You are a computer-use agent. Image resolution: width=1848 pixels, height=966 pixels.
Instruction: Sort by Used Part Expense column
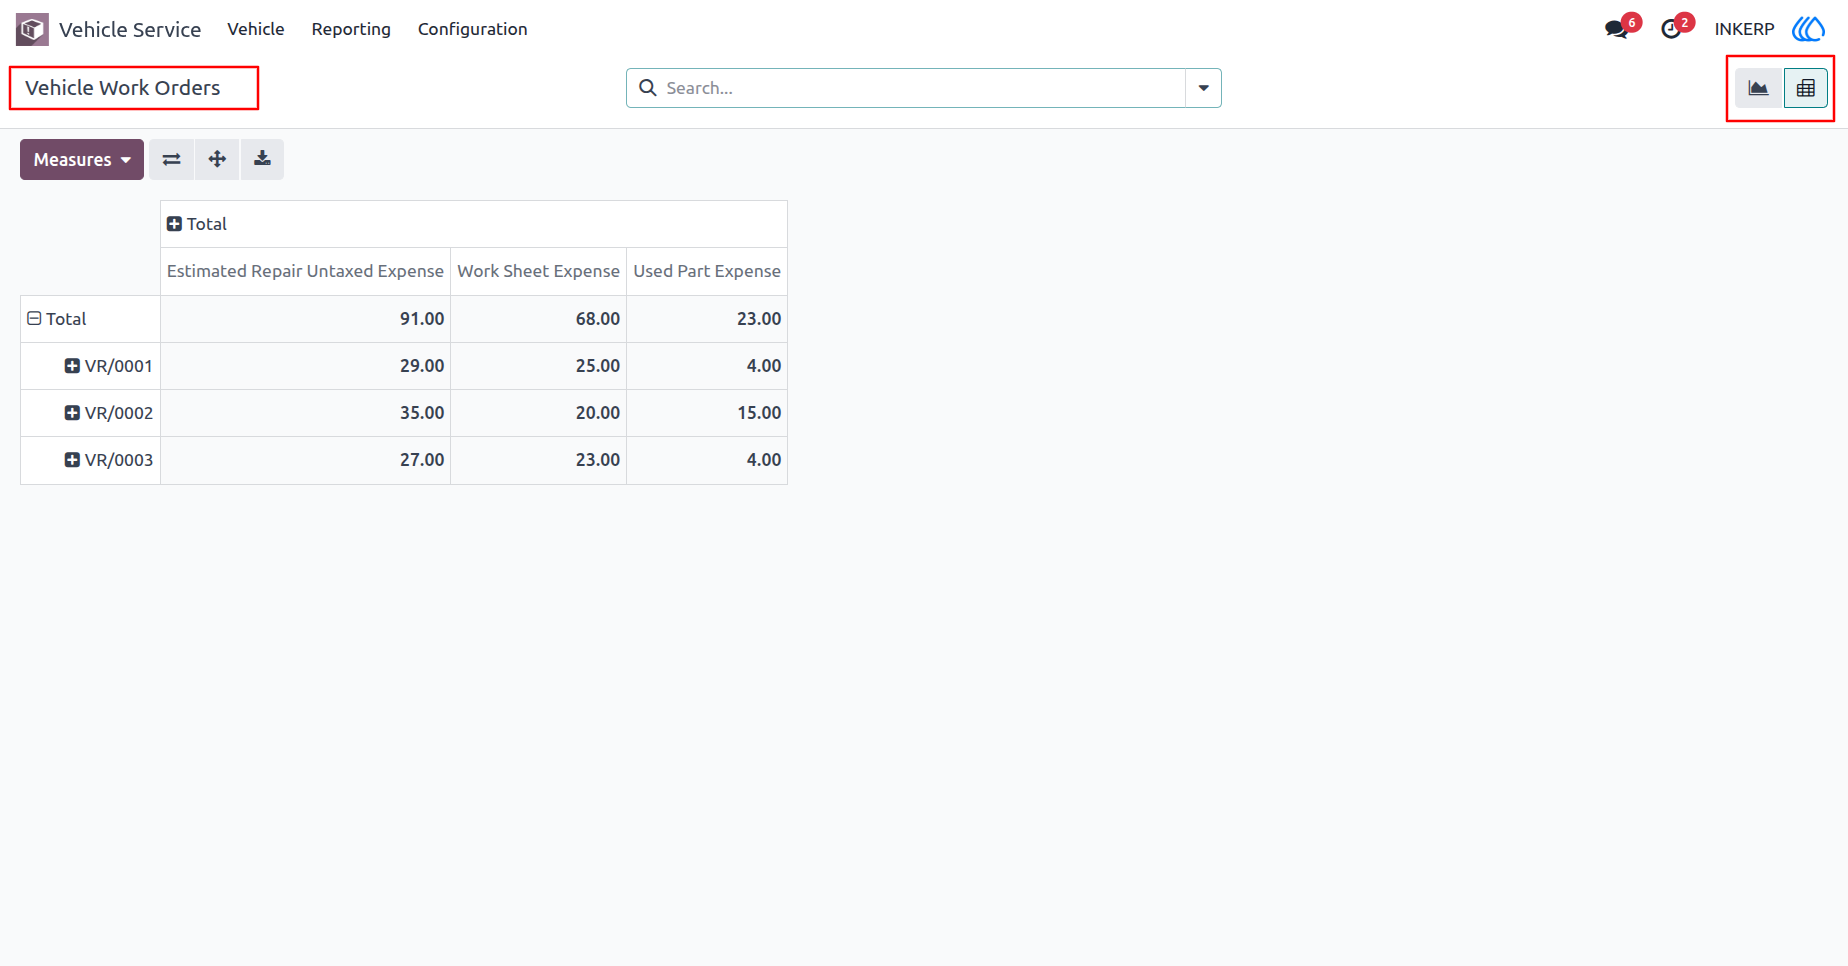[x=707, y=271]
